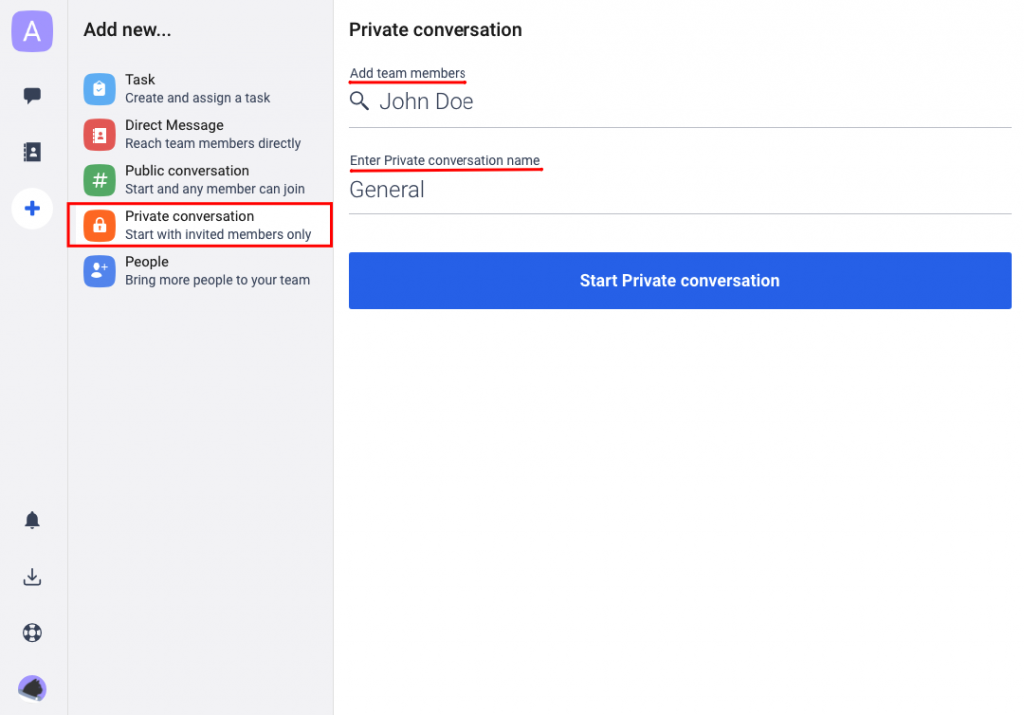This screenshot has height=715, width=1024.
Task: Click the green hashtag Public conversation icon
Action: [98, 180]
